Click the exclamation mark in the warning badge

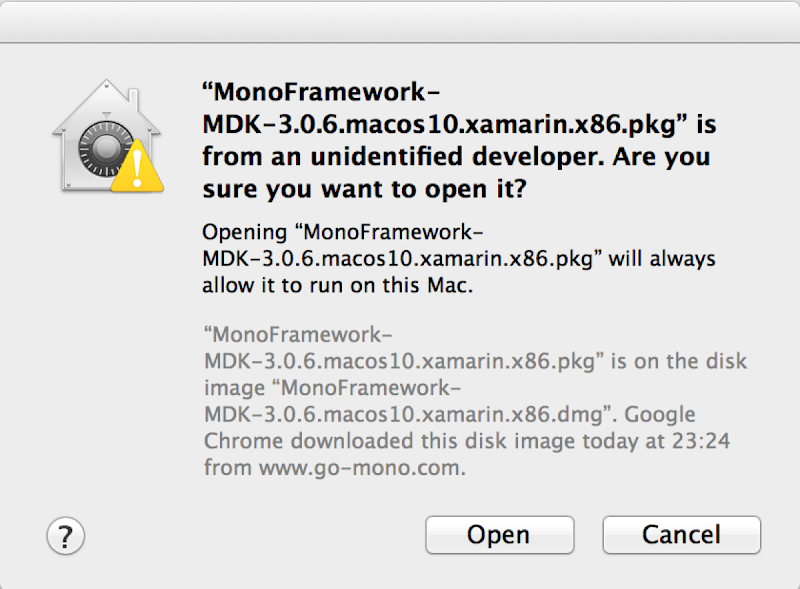click(x=137, y=169)
